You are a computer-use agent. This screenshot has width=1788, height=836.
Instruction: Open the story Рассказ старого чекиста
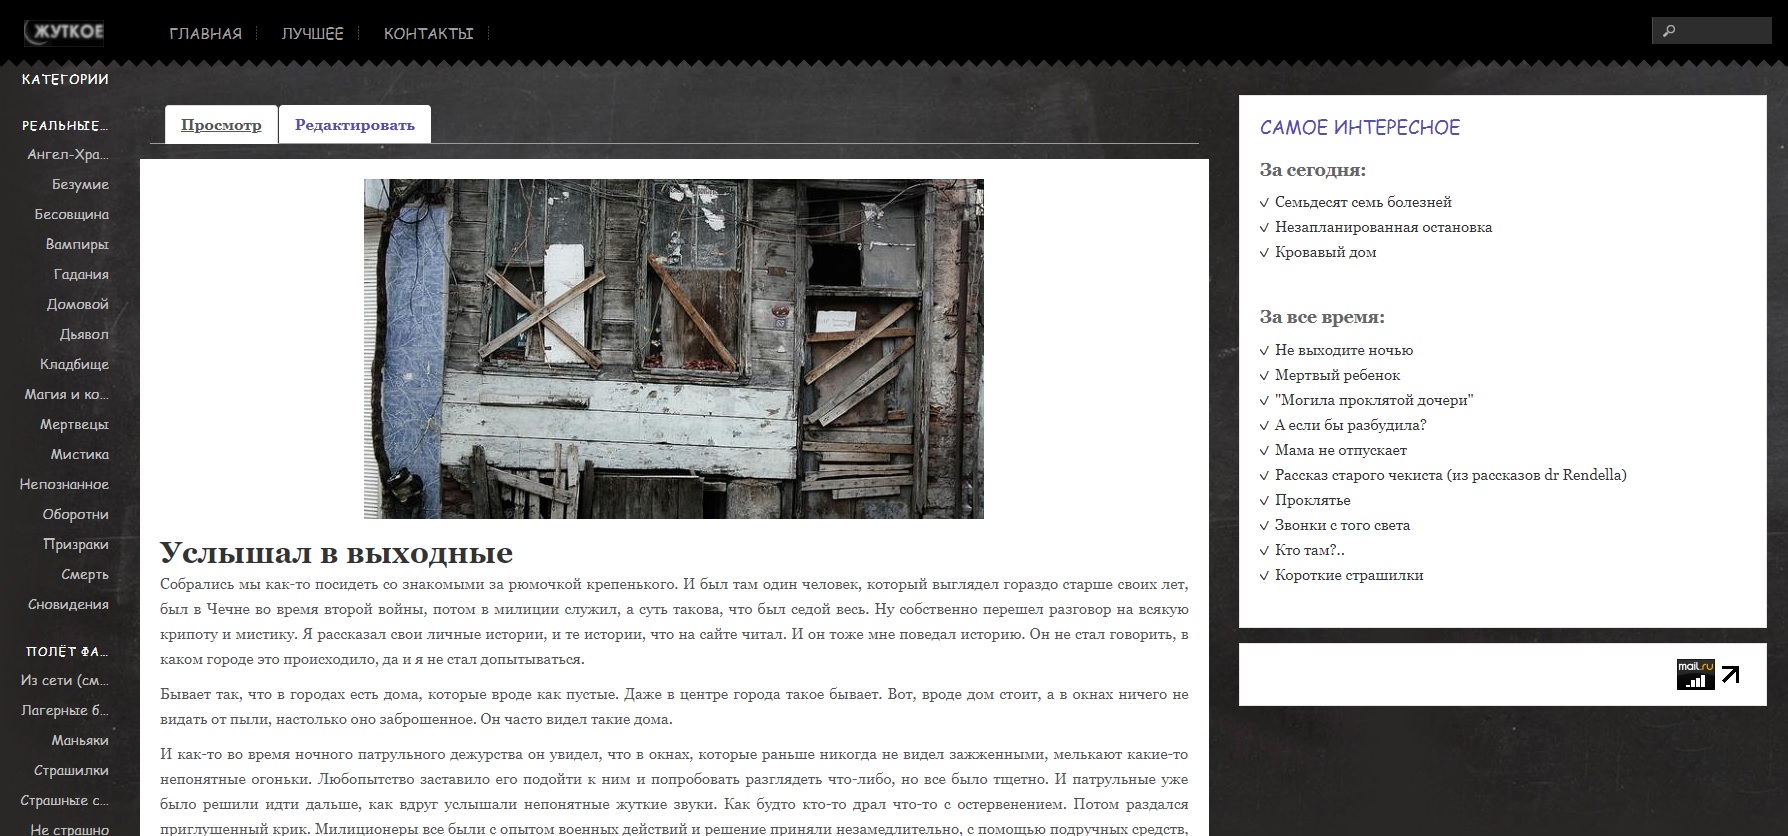[1450, 475]
